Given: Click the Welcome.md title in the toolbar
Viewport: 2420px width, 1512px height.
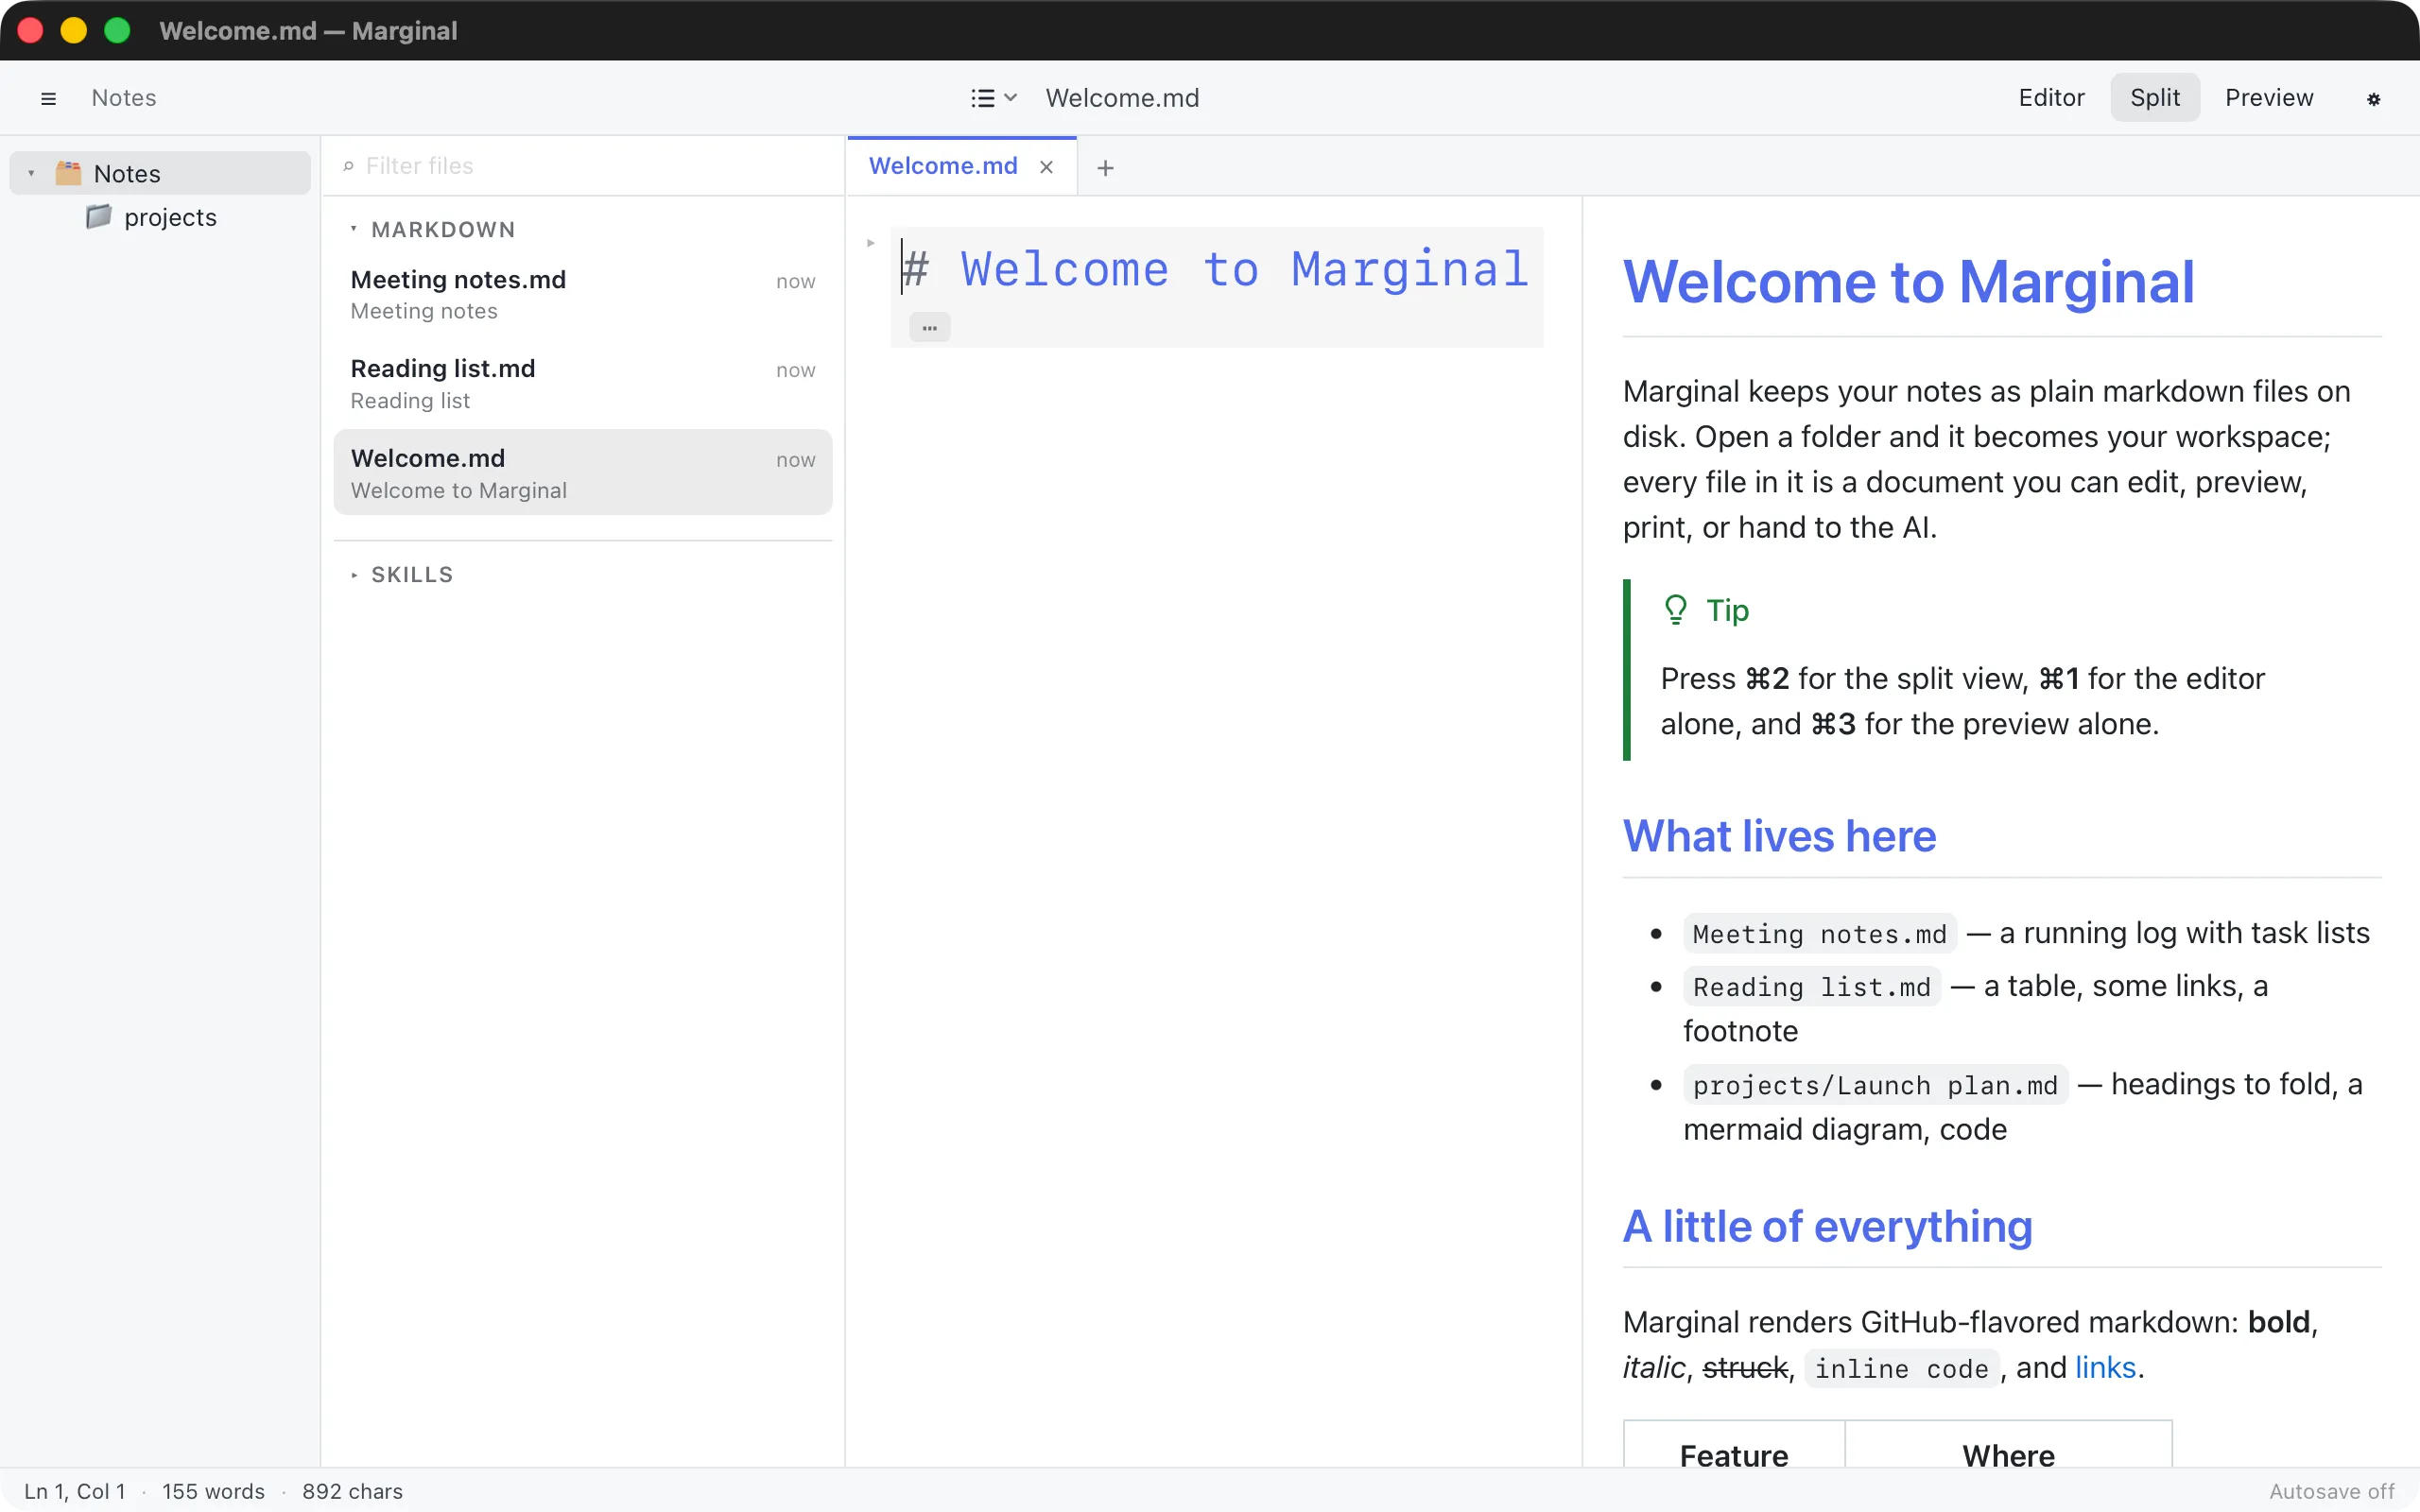Looking at the screenshot, I should pyautogui.click(x=1122, y=98).
